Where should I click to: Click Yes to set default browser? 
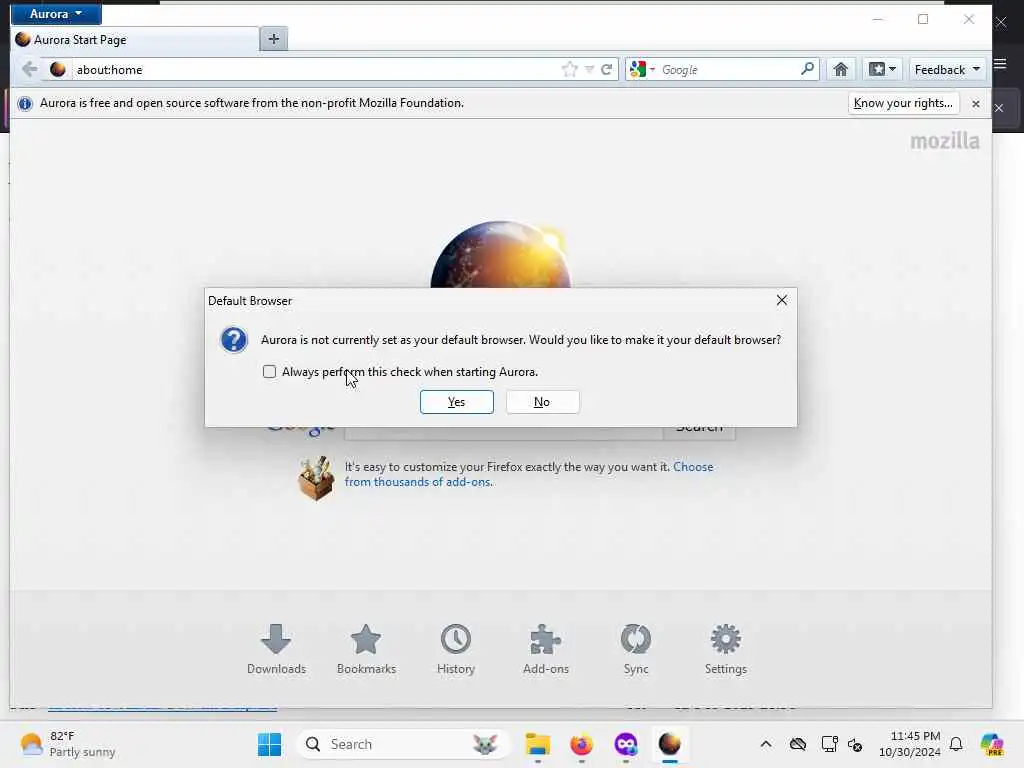(x=456, y=402)
